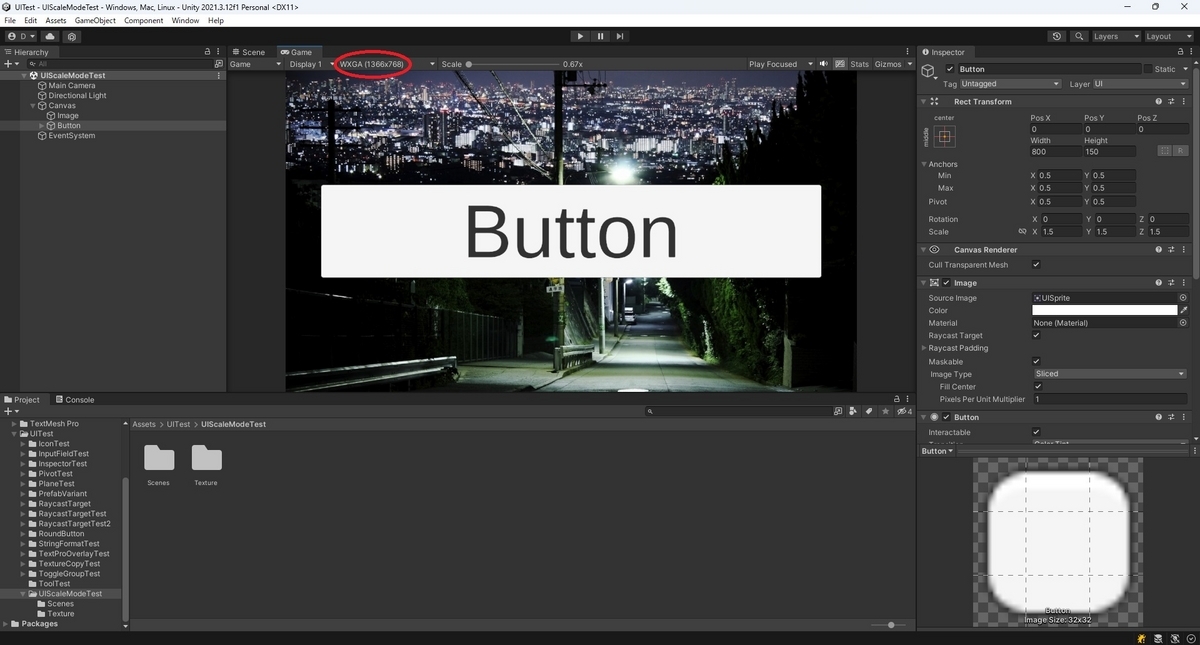Click the Step frame button
1200x645 pixels.
[x=620, y=36]
